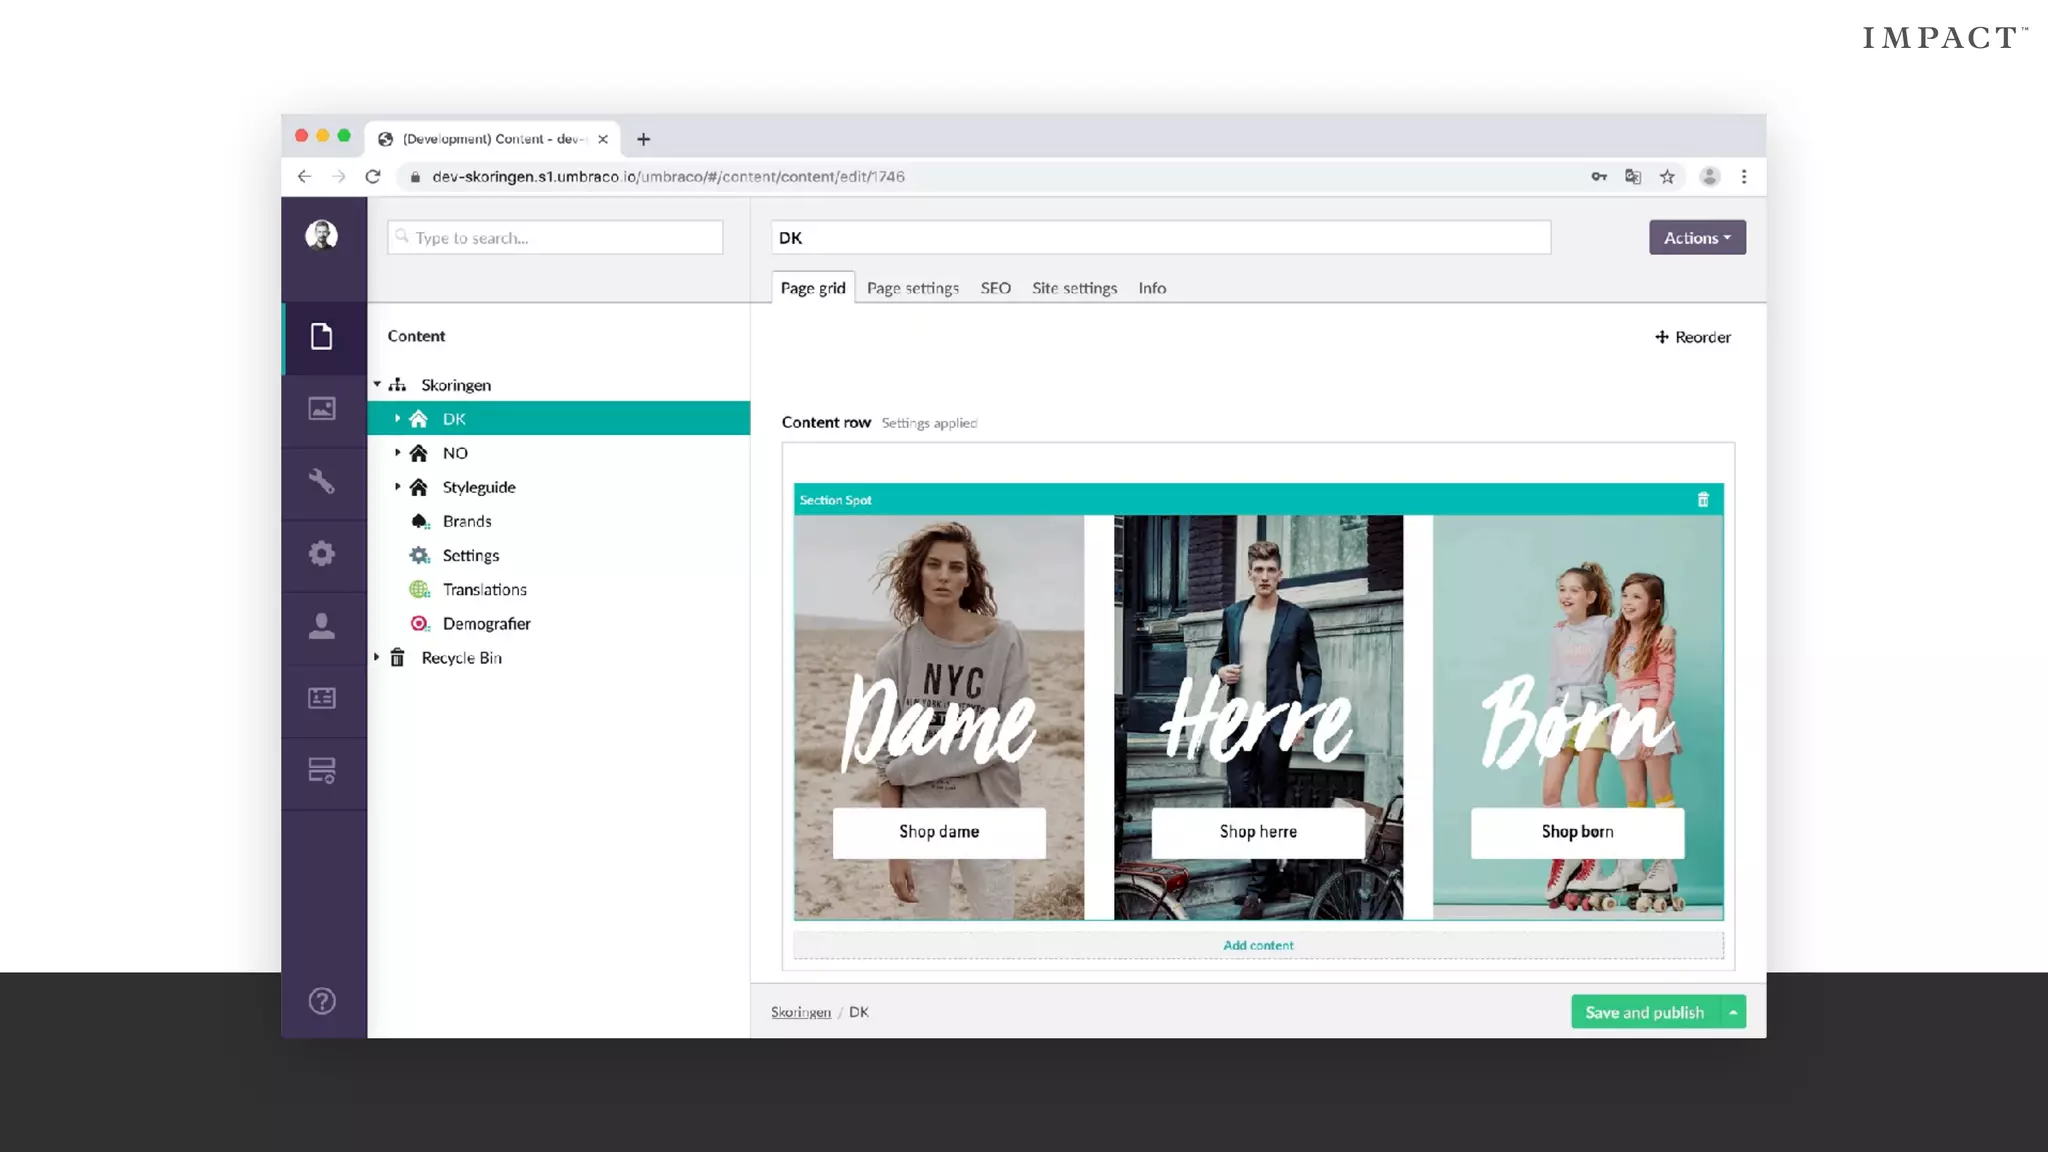Viewport: 2048px width, 1152px height.
Task: Open the Developer gear section
Action: pyautogui.click(x=321, y=554)
